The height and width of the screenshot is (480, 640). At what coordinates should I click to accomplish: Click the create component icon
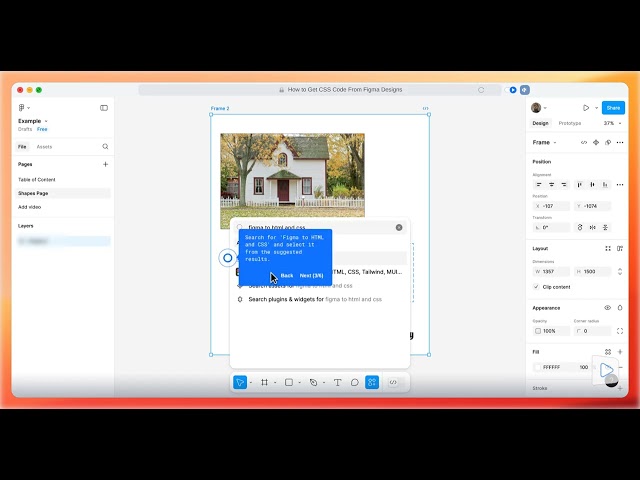click(596, 142)
